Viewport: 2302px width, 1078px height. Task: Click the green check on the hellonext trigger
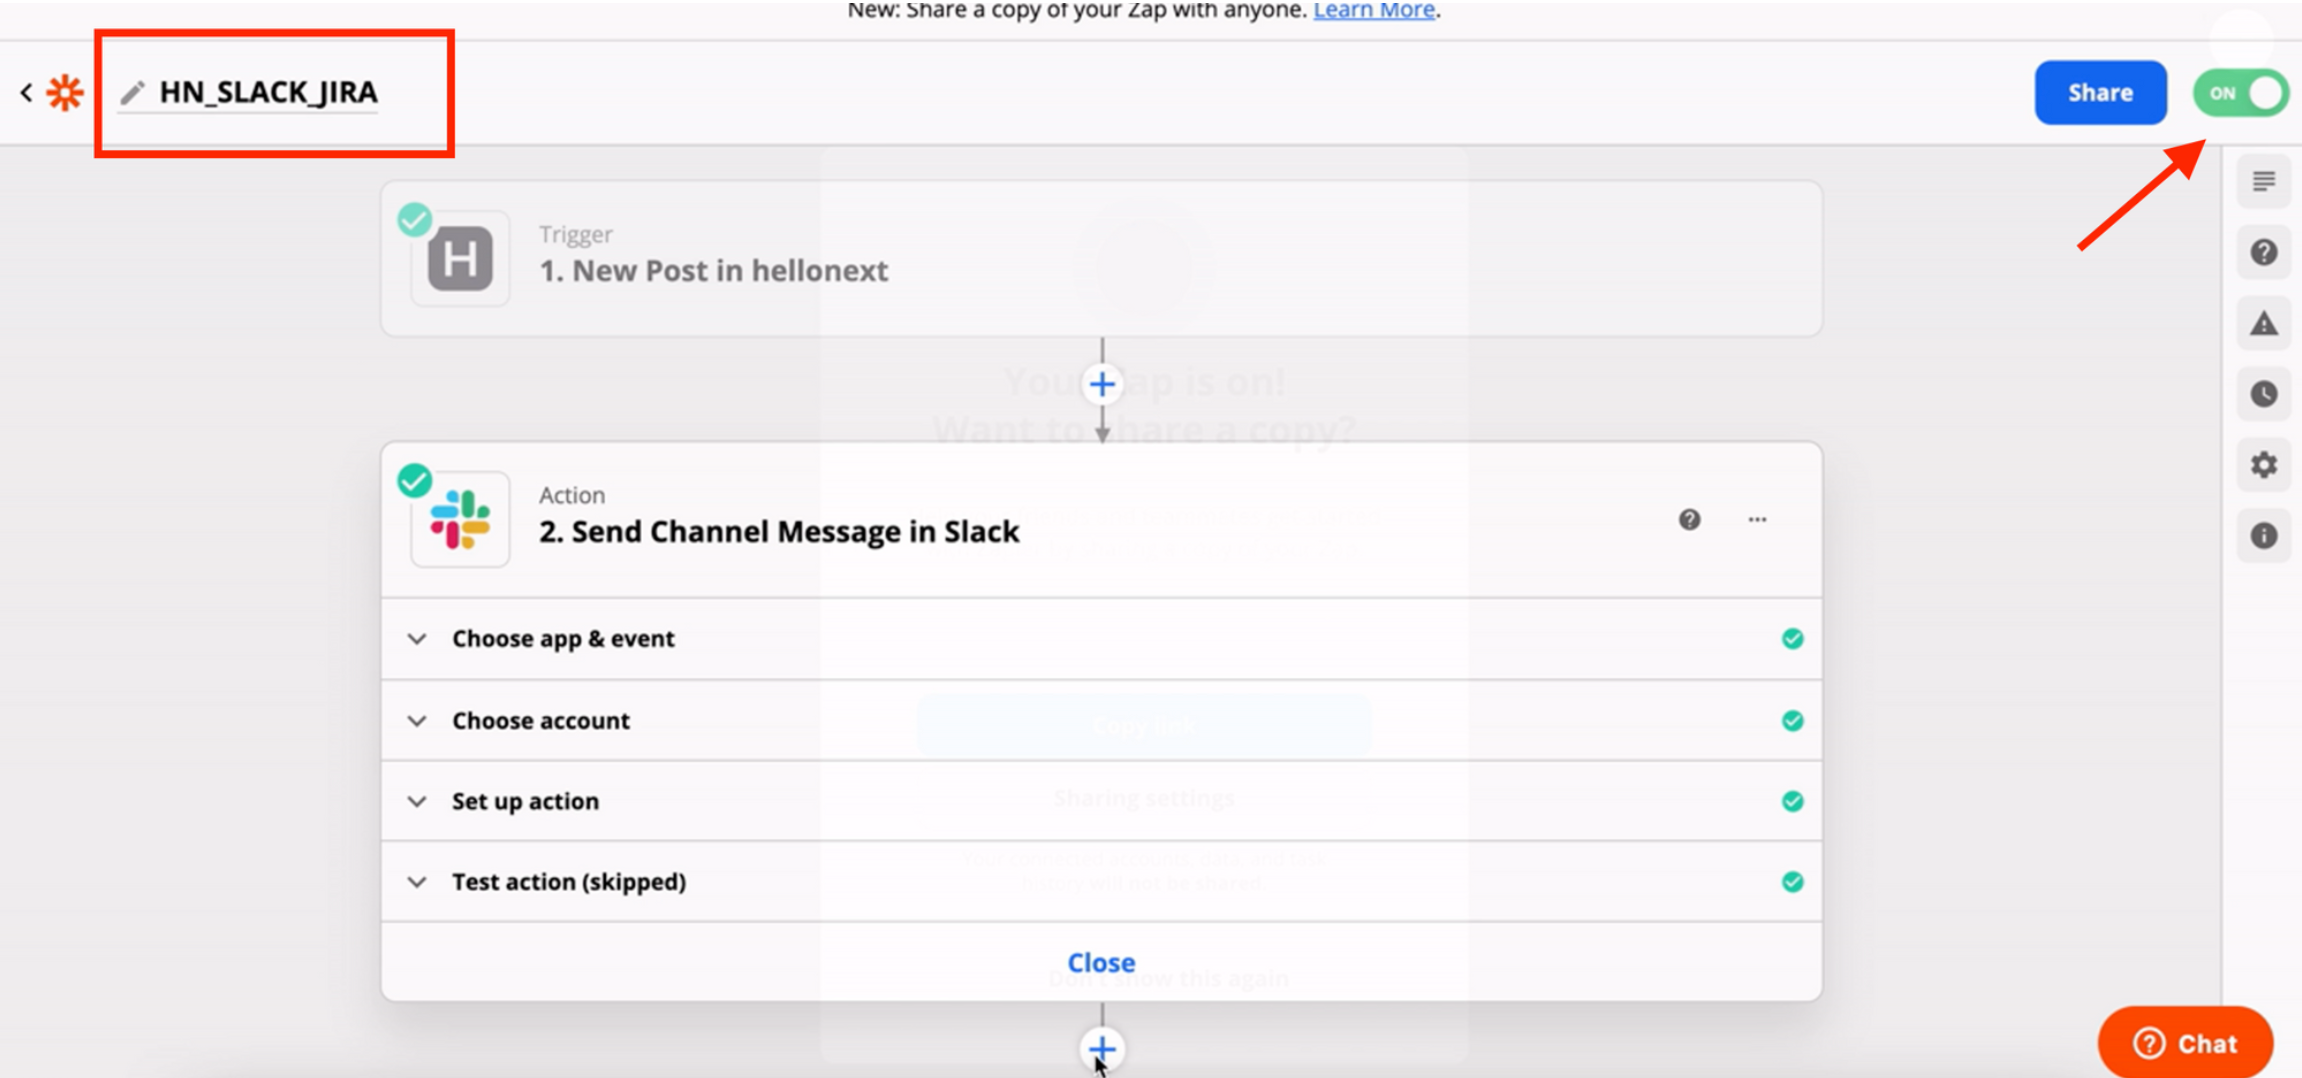tap(414, 220)
